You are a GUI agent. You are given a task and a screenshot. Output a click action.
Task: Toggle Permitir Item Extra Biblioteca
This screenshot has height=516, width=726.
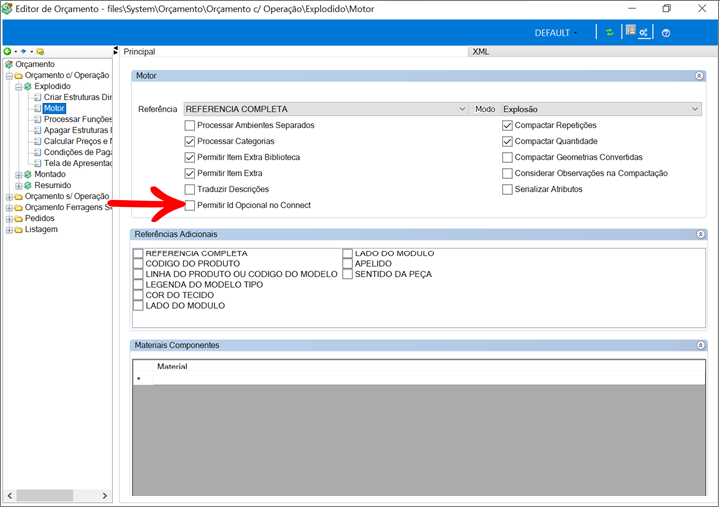click(x=191, y=158)
